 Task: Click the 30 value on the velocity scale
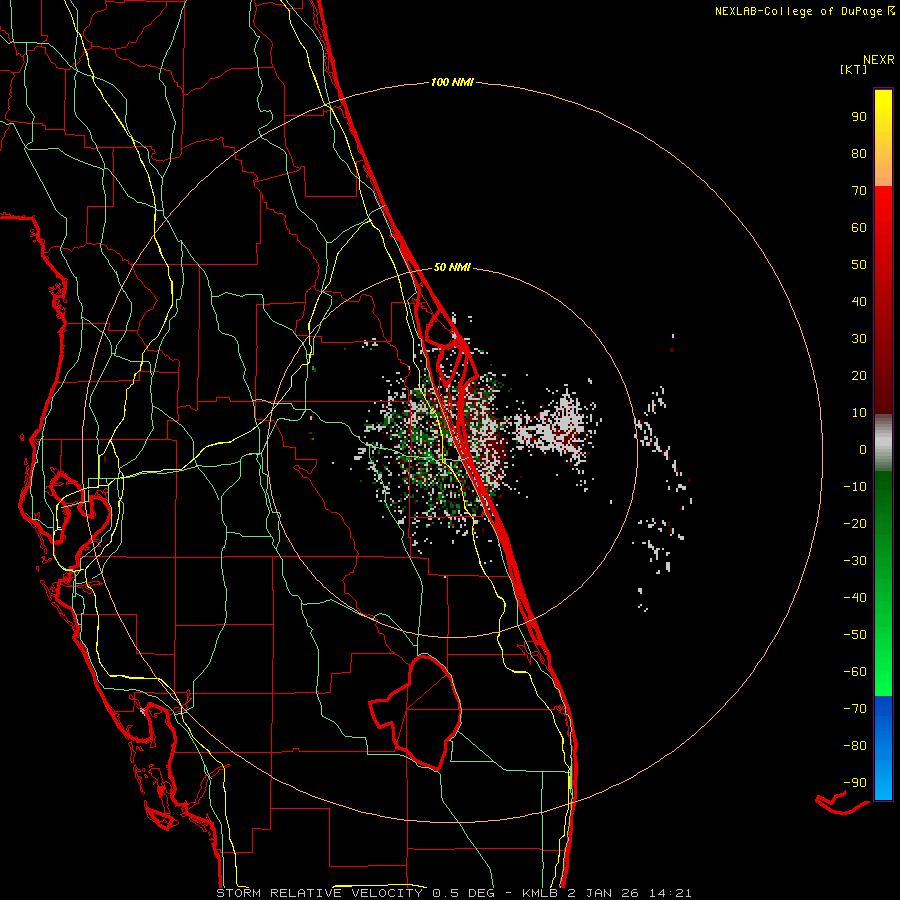859,339
